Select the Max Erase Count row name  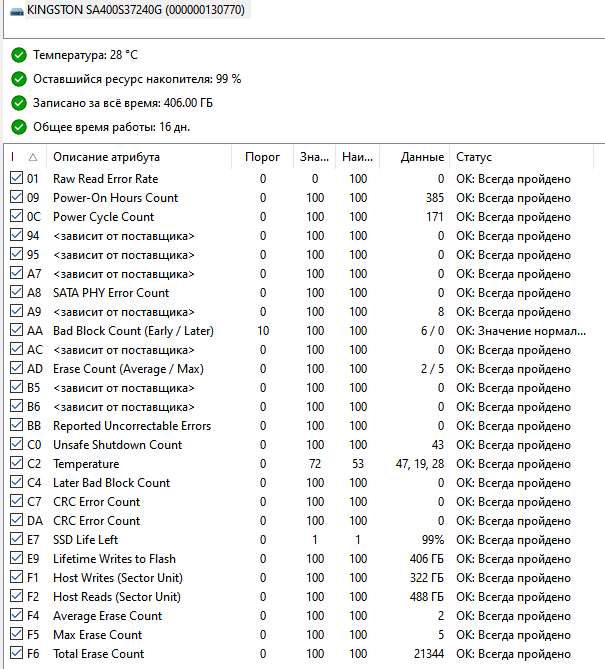[97, 635]
